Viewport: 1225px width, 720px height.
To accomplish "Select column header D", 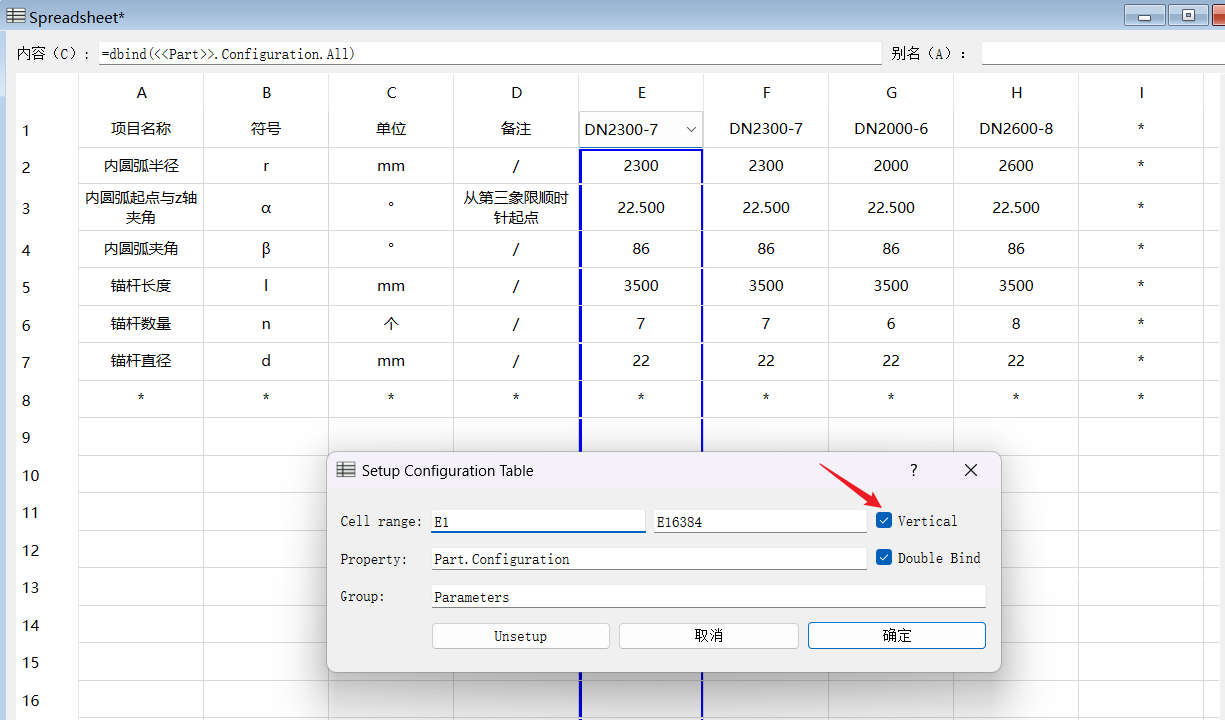I will [x=516, y=93].
